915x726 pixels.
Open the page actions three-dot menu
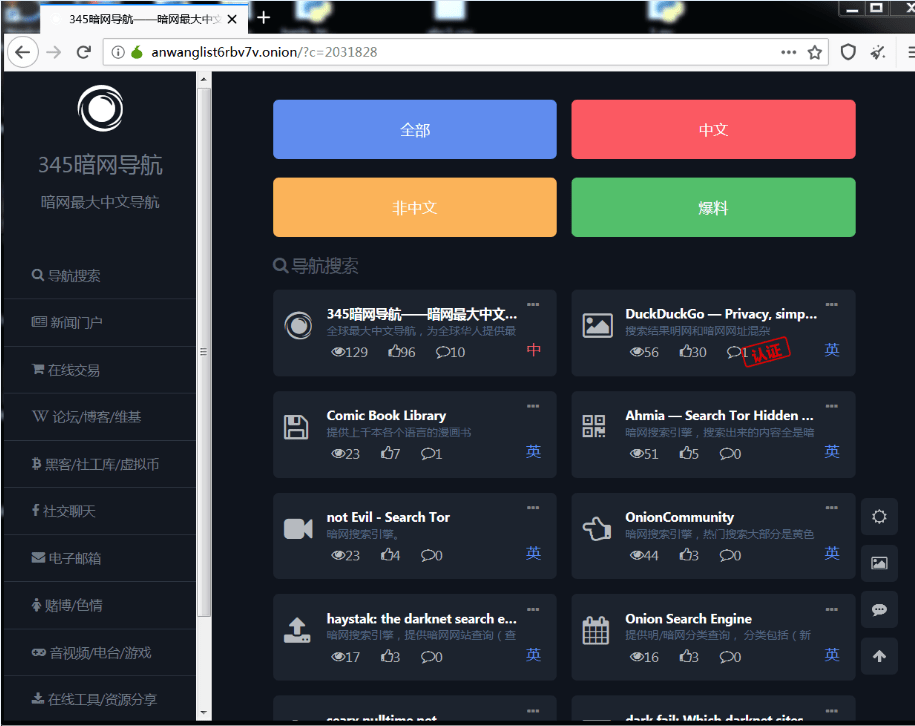pyautogui.click(x=788, y=53)
